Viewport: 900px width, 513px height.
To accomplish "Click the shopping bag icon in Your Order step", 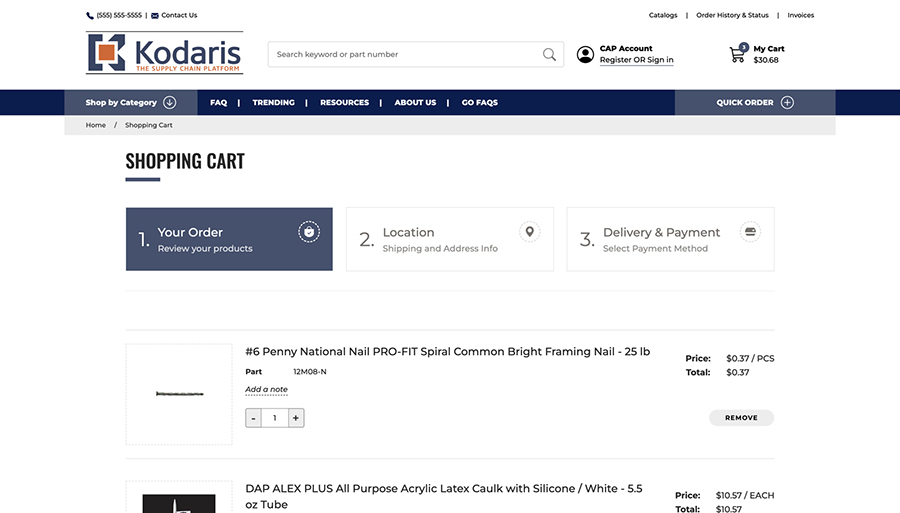I will (x=309, y=232).
